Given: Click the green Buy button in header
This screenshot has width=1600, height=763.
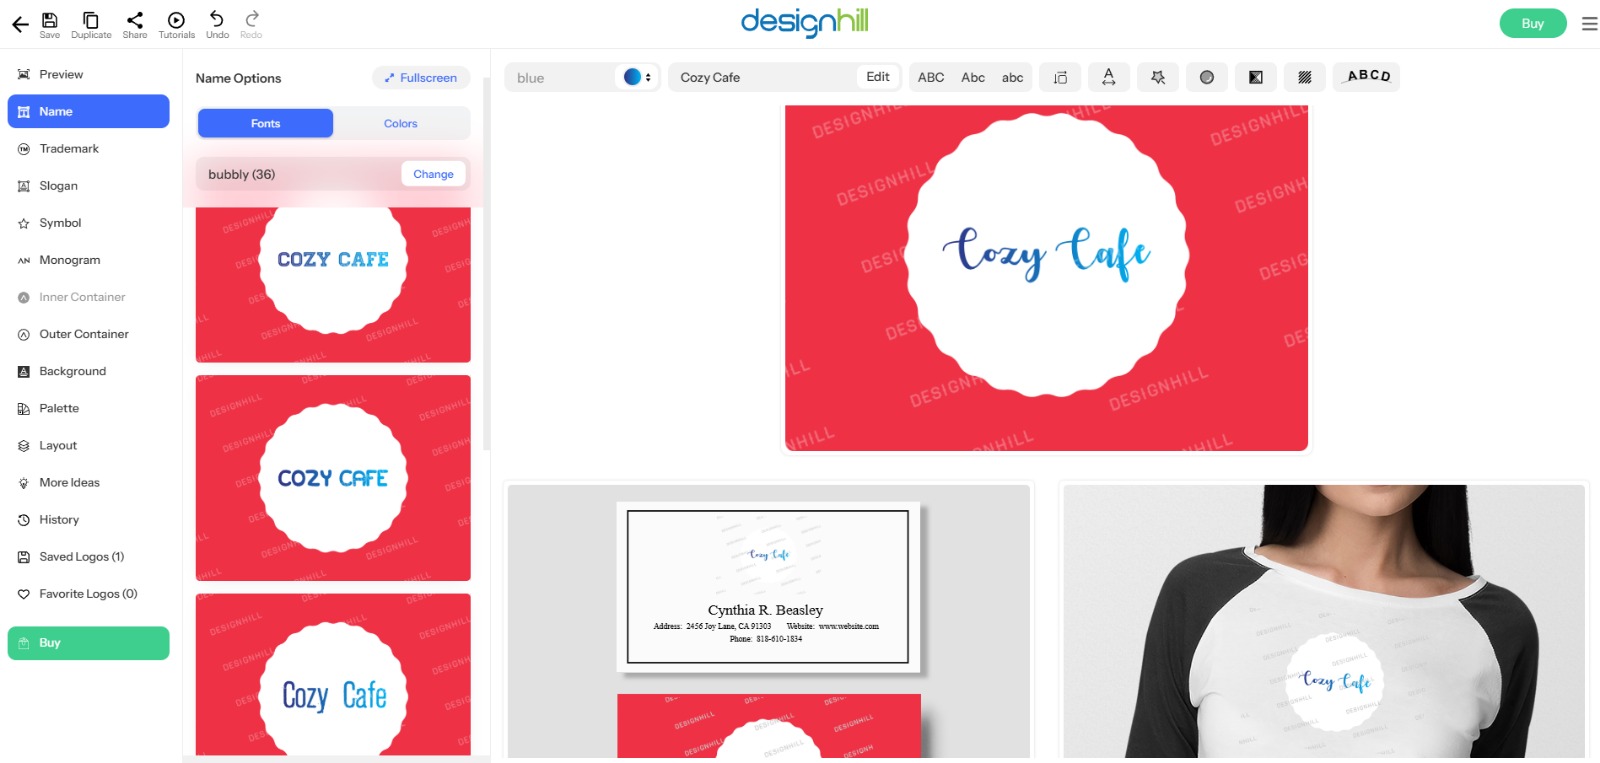Looking at the screenshot, I should [x=1532, y=23].
